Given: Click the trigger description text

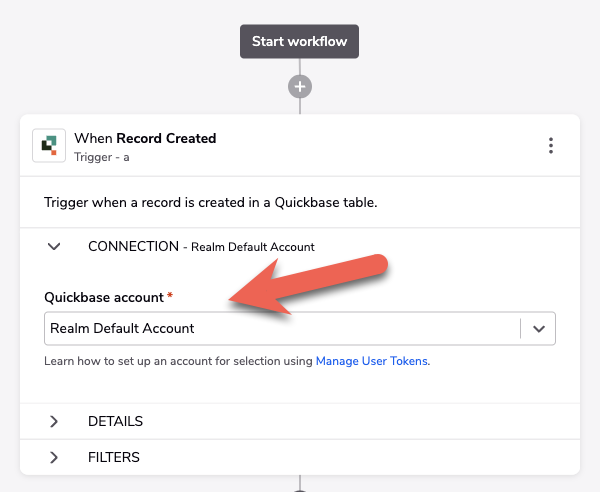Looking at the screenshot, I should coord(211,202).
